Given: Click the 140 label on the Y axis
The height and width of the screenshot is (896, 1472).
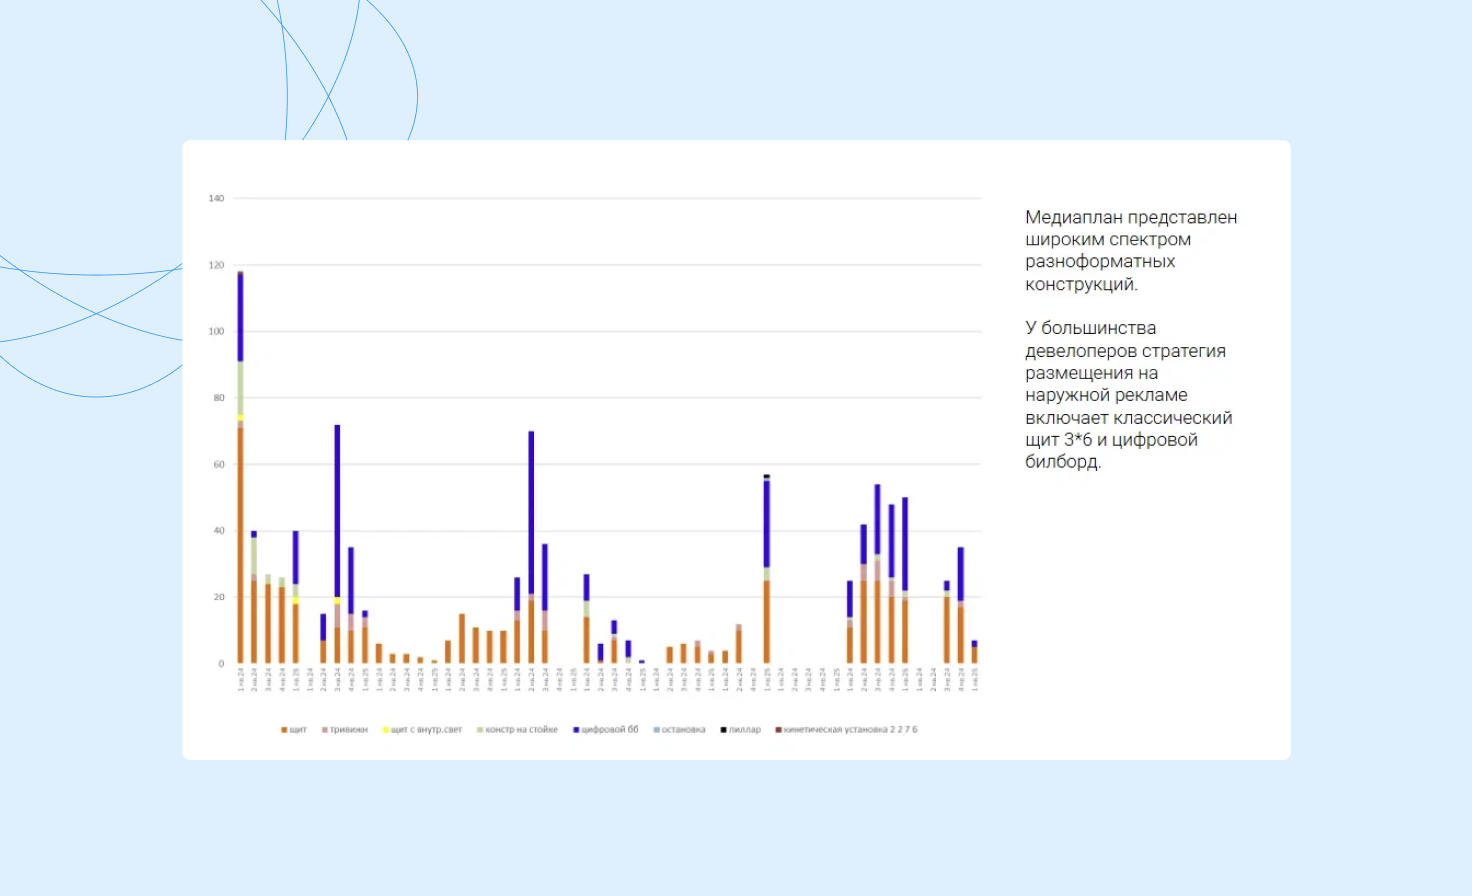Looking at the screenshot, I should (x=216, y=199).
